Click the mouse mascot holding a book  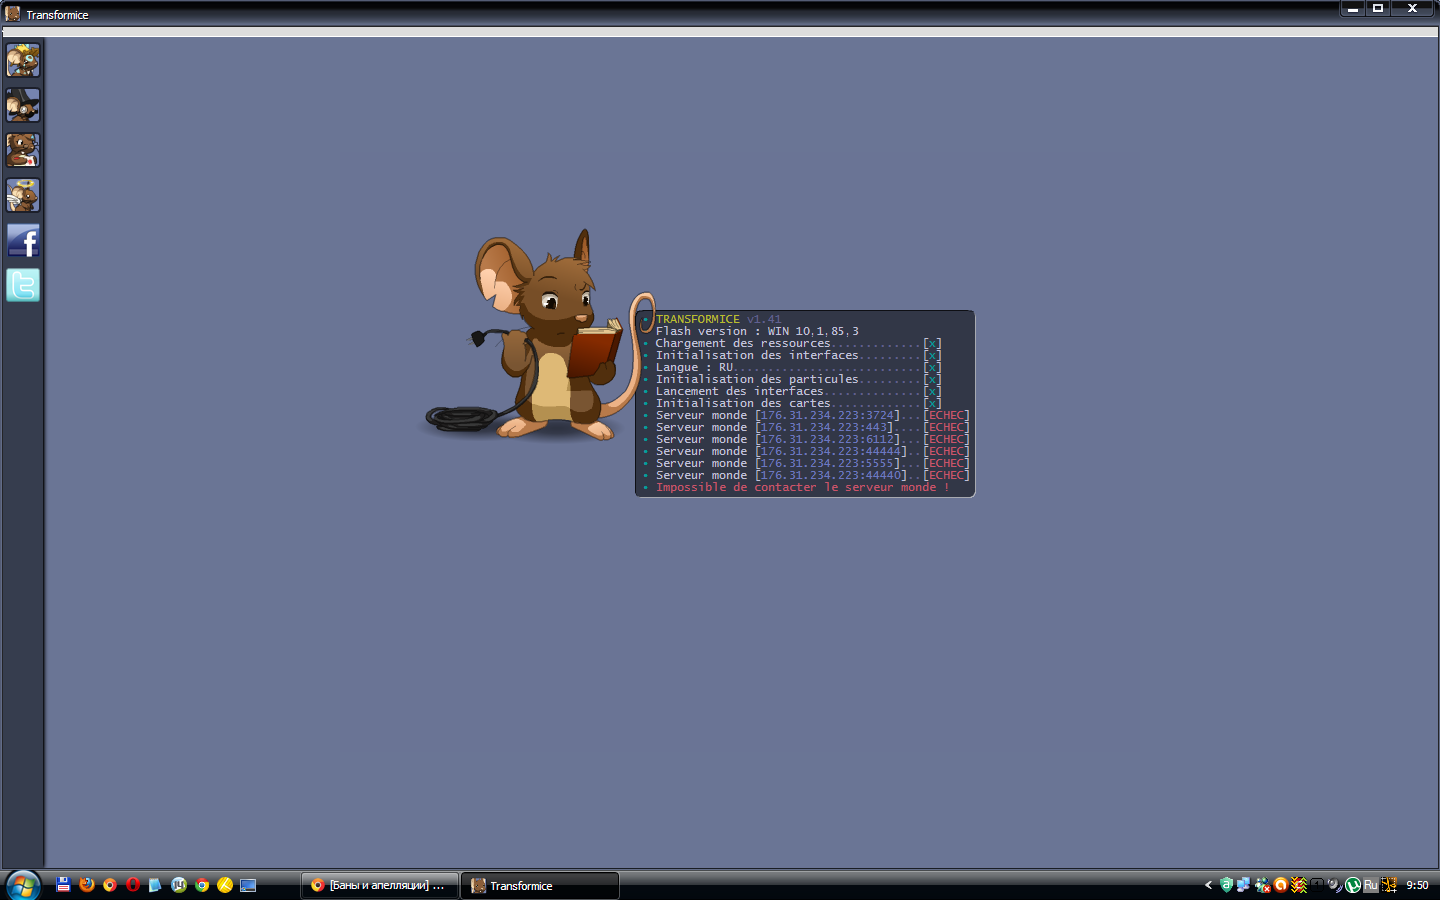click(540, 335)
